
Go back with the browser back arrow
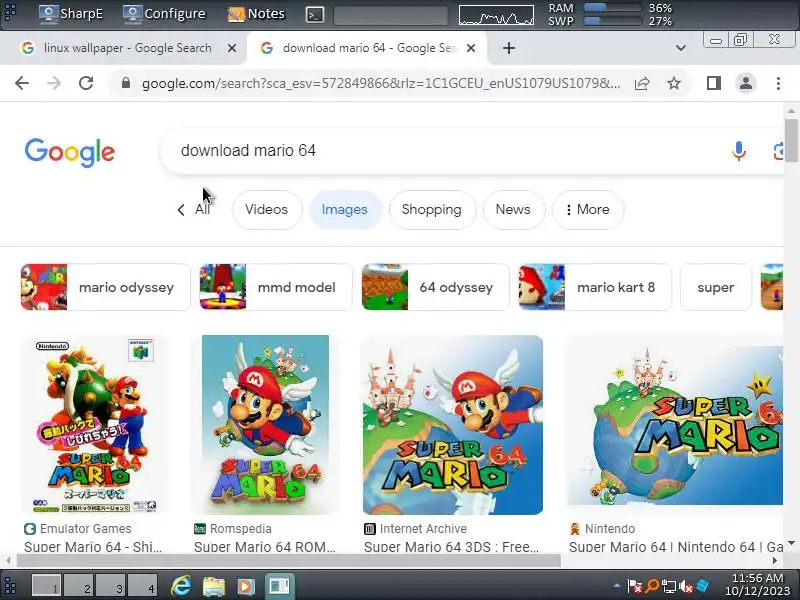coord(22,83)
